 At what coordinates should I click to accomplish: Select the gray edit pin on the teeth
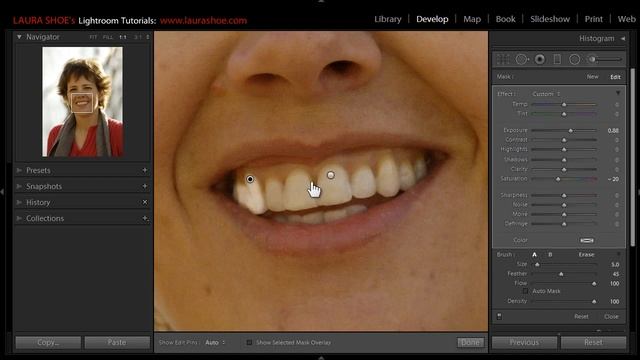coord(331,175)
